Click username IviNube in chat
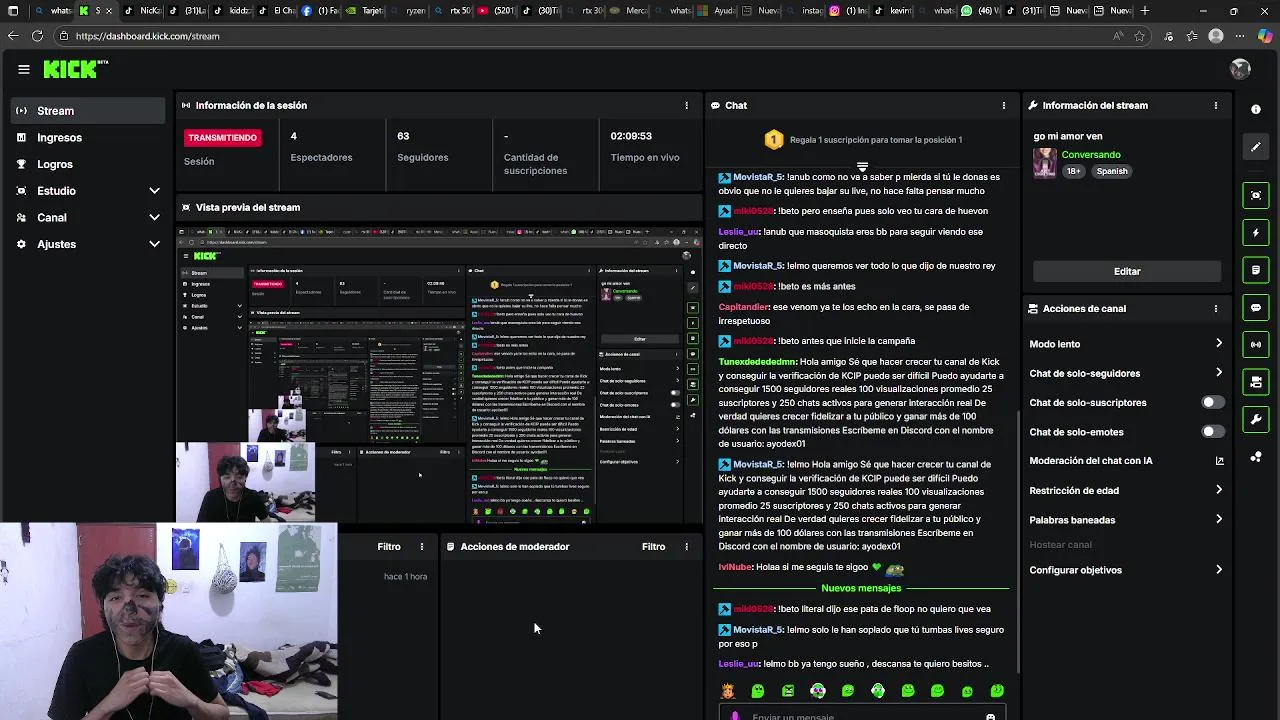1280x720 pixels. point(735,567)
